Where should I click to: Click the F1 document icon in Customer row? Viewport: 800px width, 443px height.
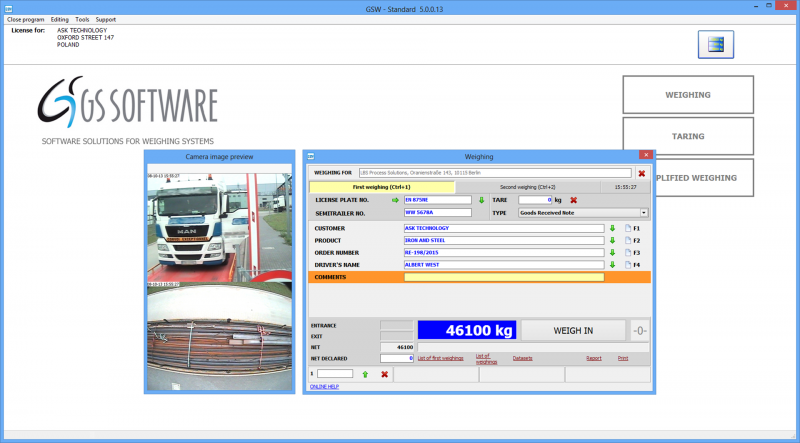[629, 228]
